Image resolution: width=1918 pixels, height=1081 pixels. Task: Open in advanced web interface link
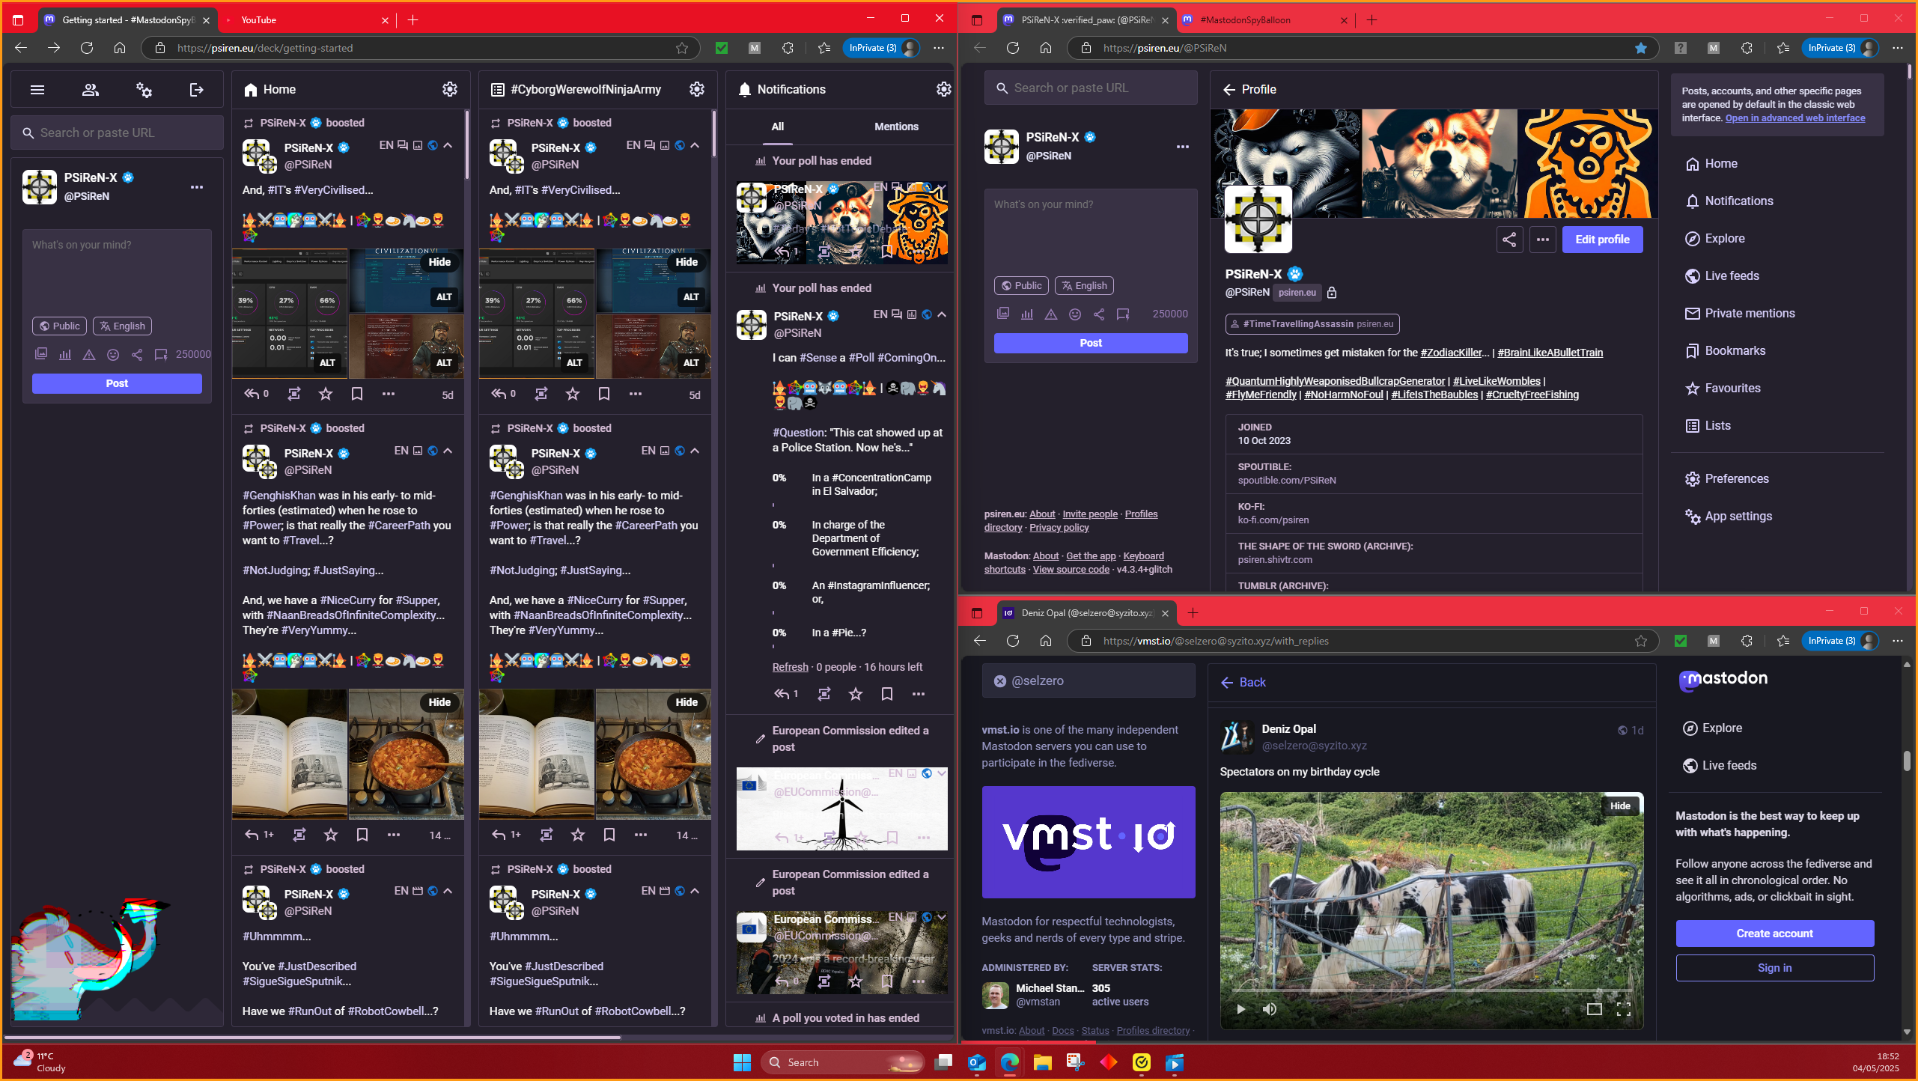[x=1795, y=119]
